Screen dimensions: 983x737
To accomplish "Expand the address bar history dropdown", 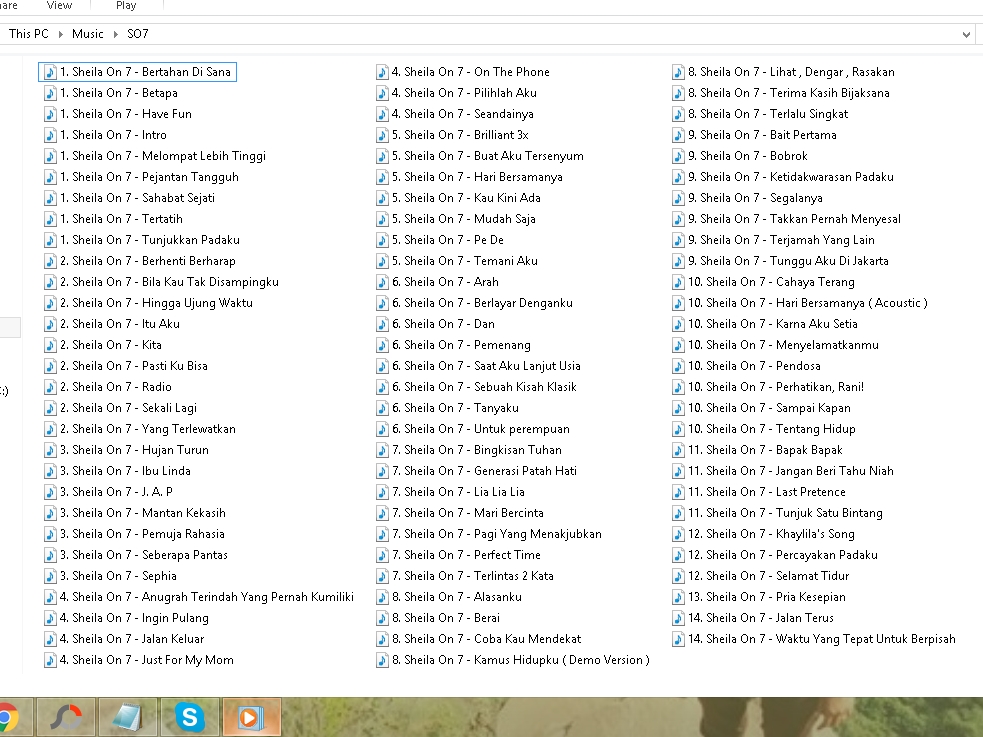I will [x=966, y=34].
